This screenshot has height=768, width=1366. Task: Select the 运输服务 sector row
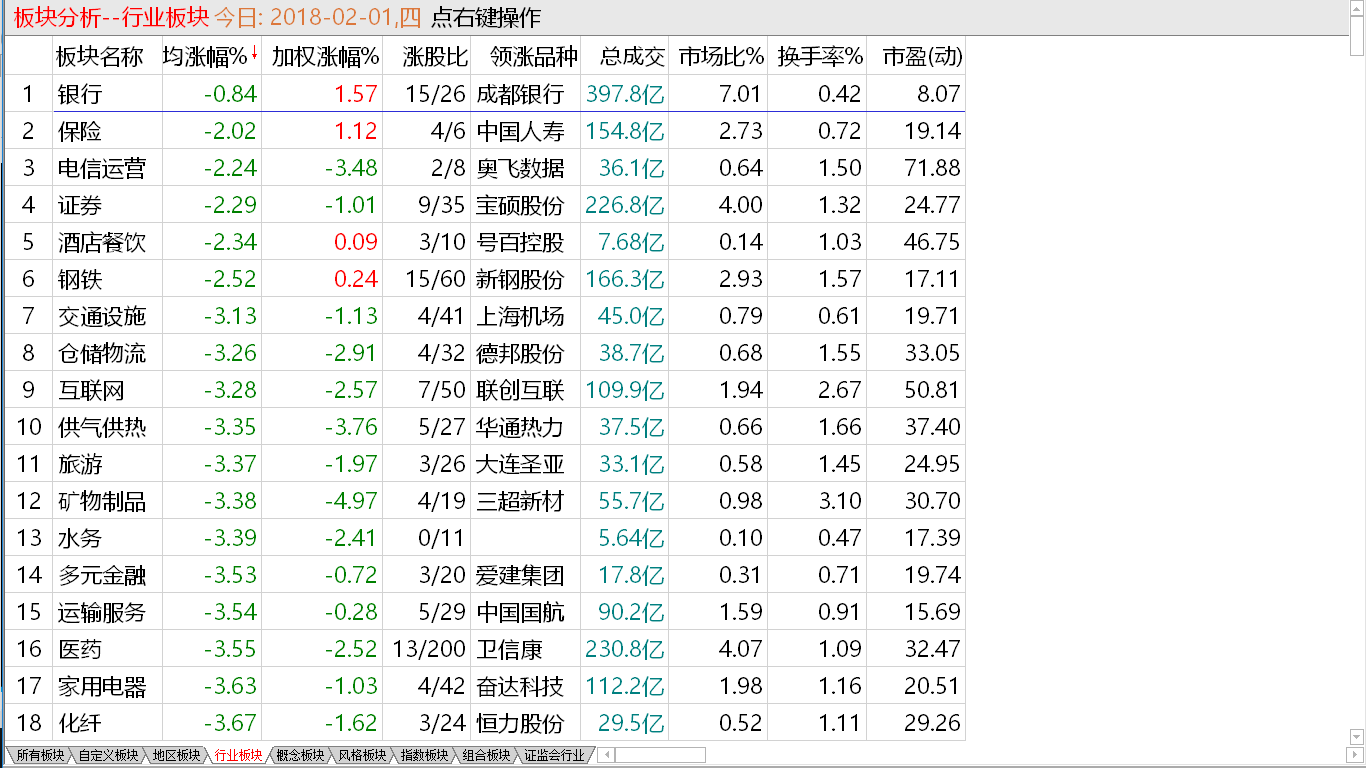483,612
